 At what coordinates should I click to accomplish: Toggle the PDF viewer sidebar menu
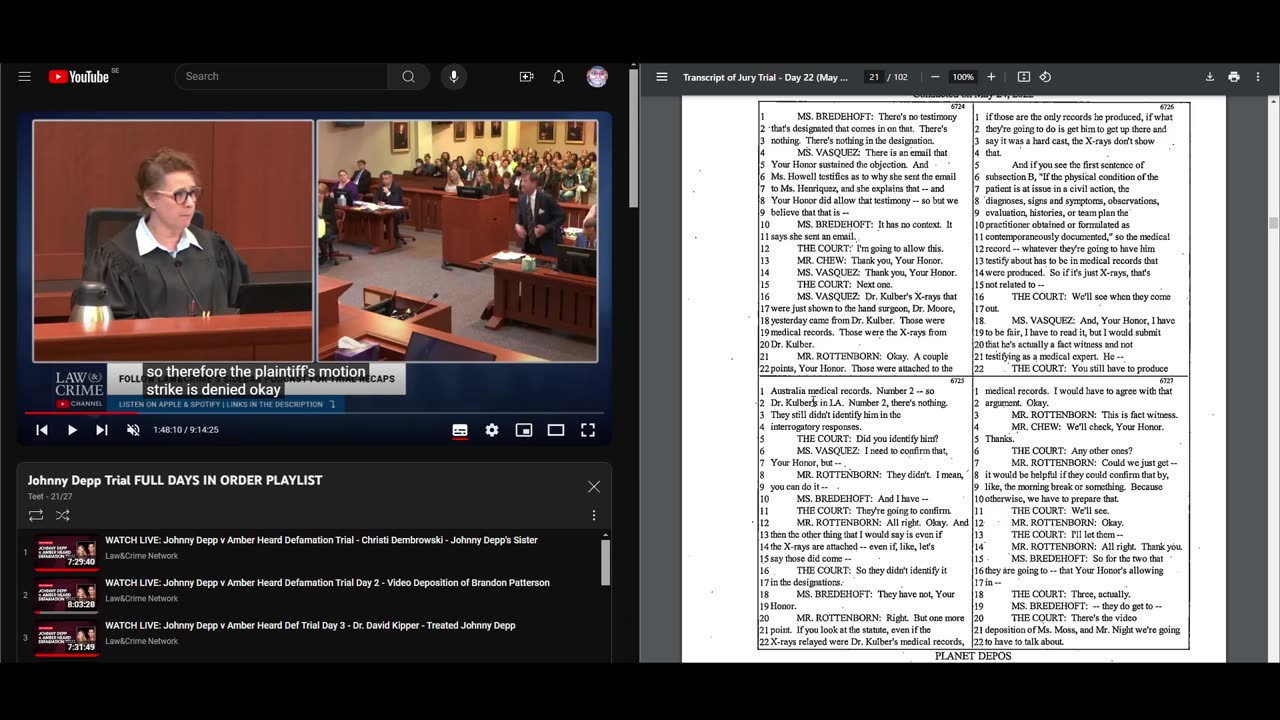point(662,77)
